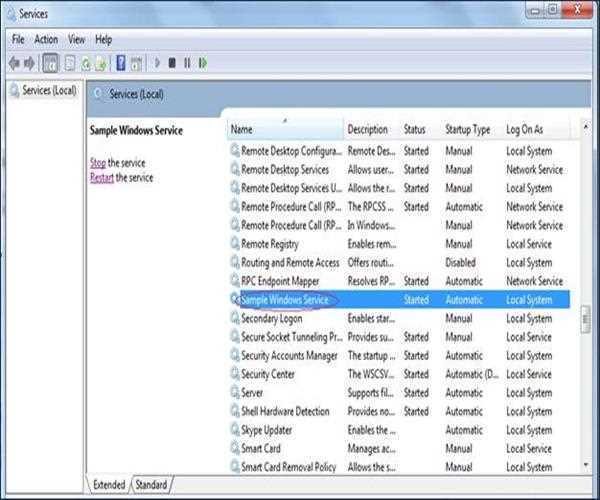Image resolution: width=600 pixels, height=500 pixels.
Task: Select the Remote Desktop Services U... row
Action: click(399, 188)
